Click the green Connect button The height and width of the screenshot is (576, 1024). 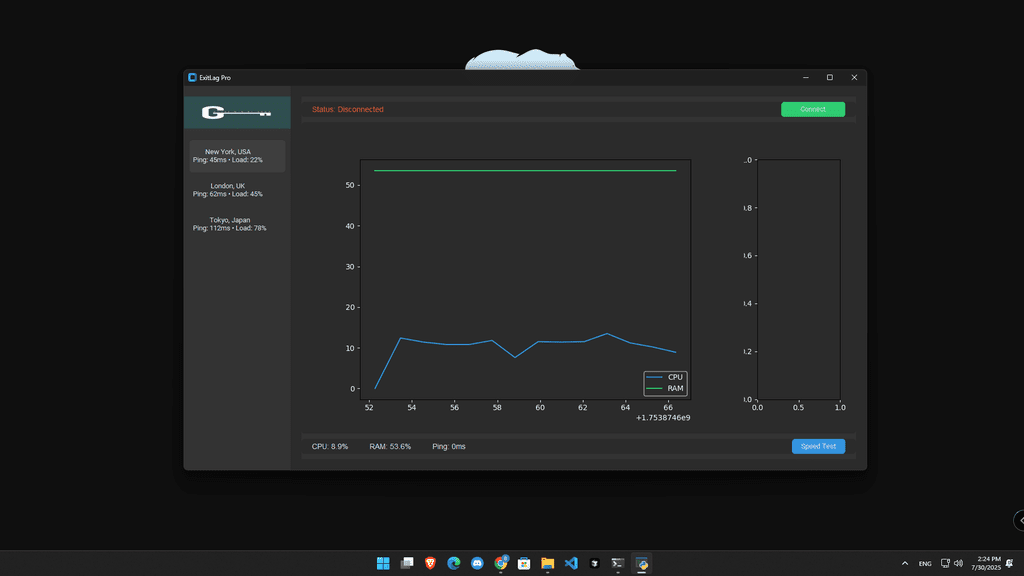[x=812, y=109]
